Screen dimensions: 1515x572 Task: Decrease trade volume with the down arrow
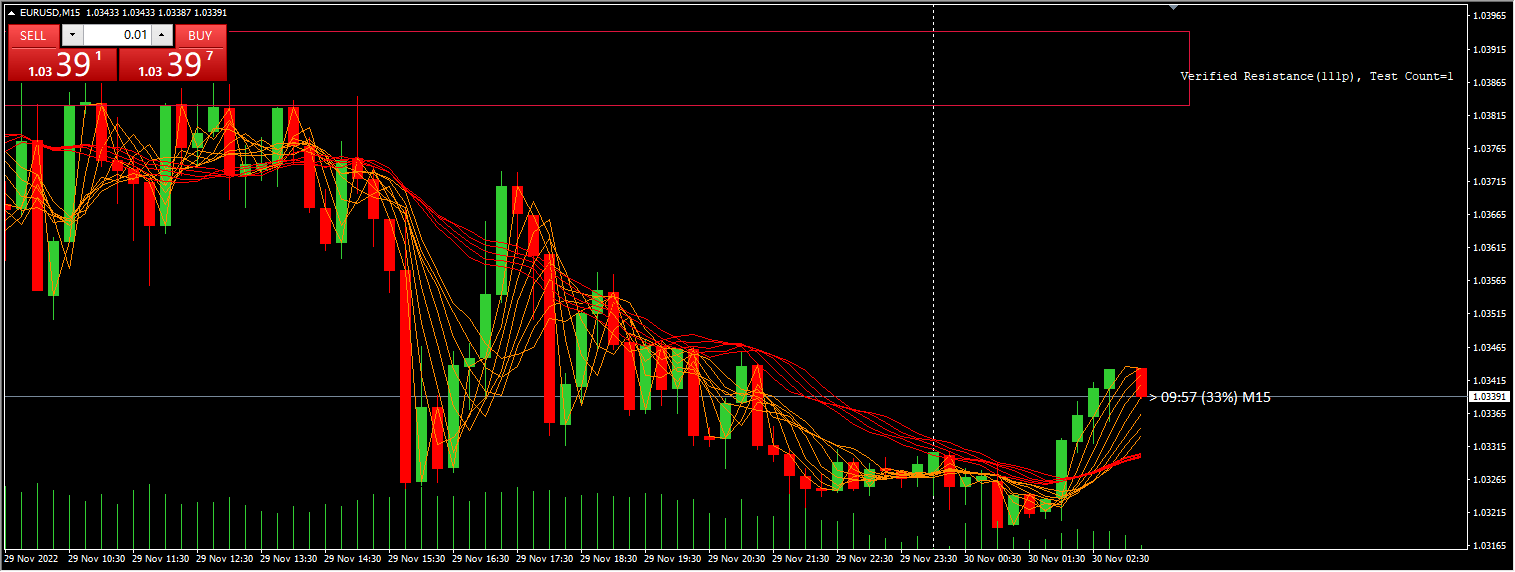[72, 35]
